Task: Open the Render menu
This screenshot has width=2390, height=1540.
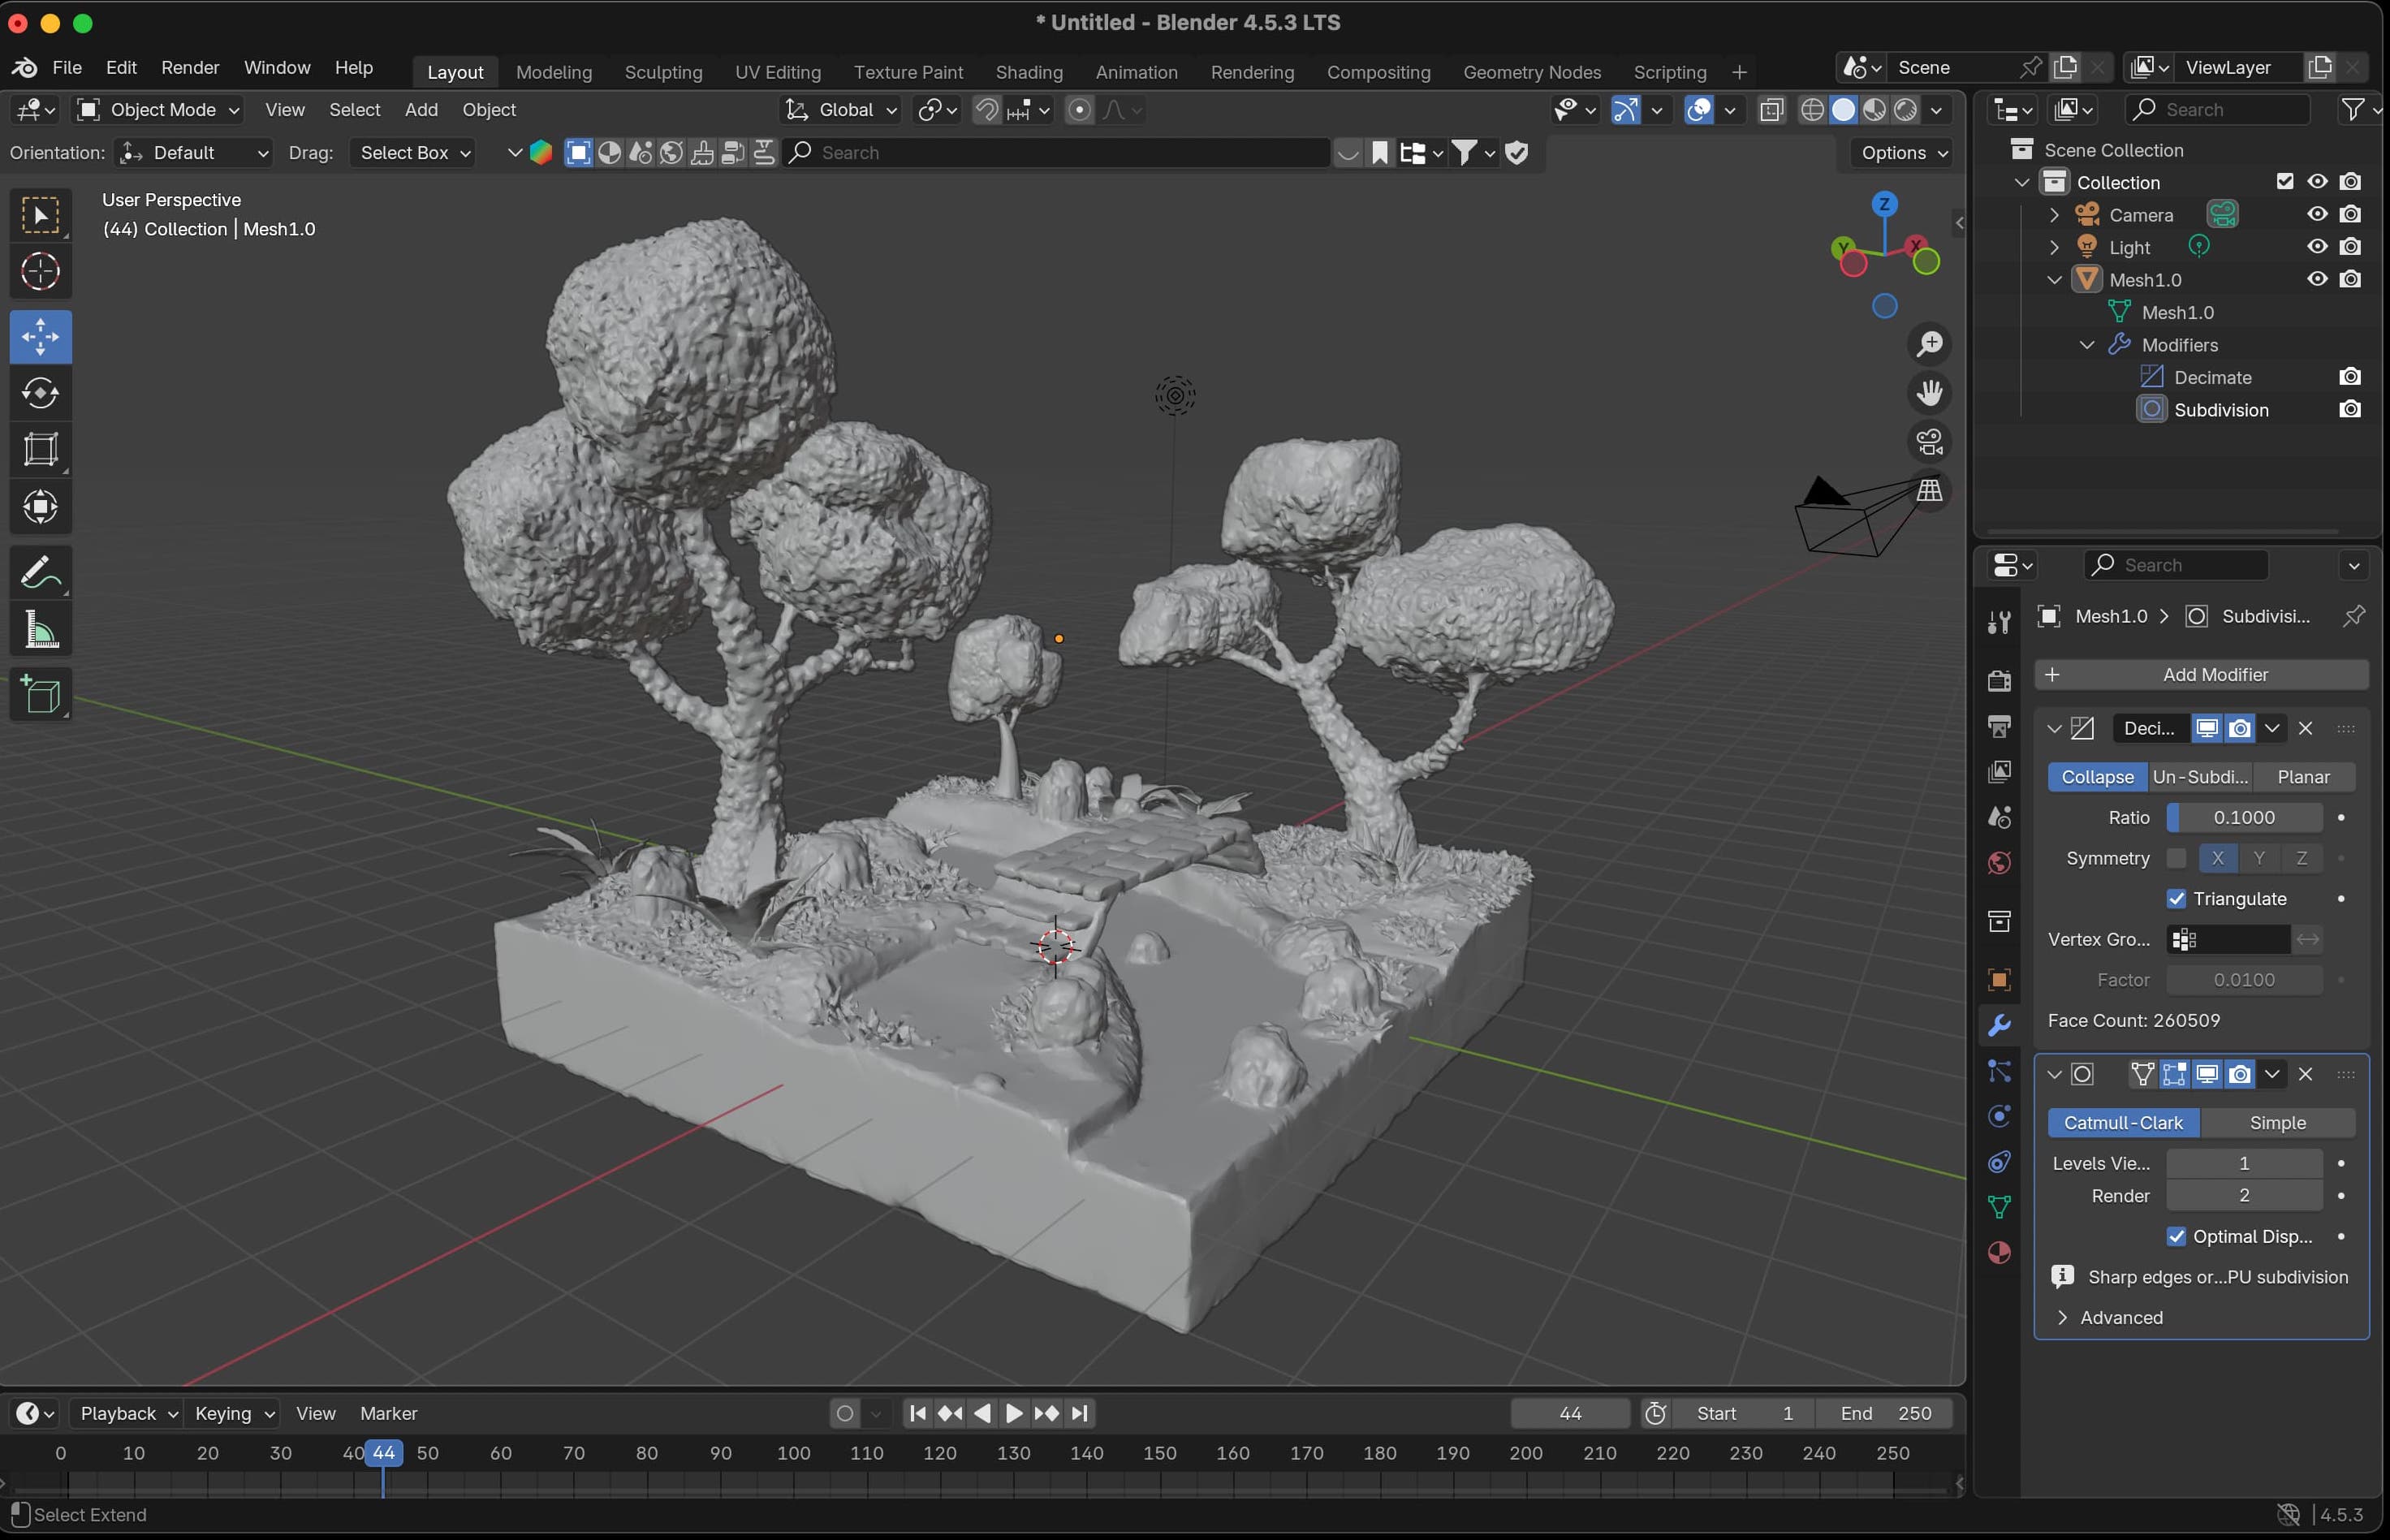Action: (190, 67)
